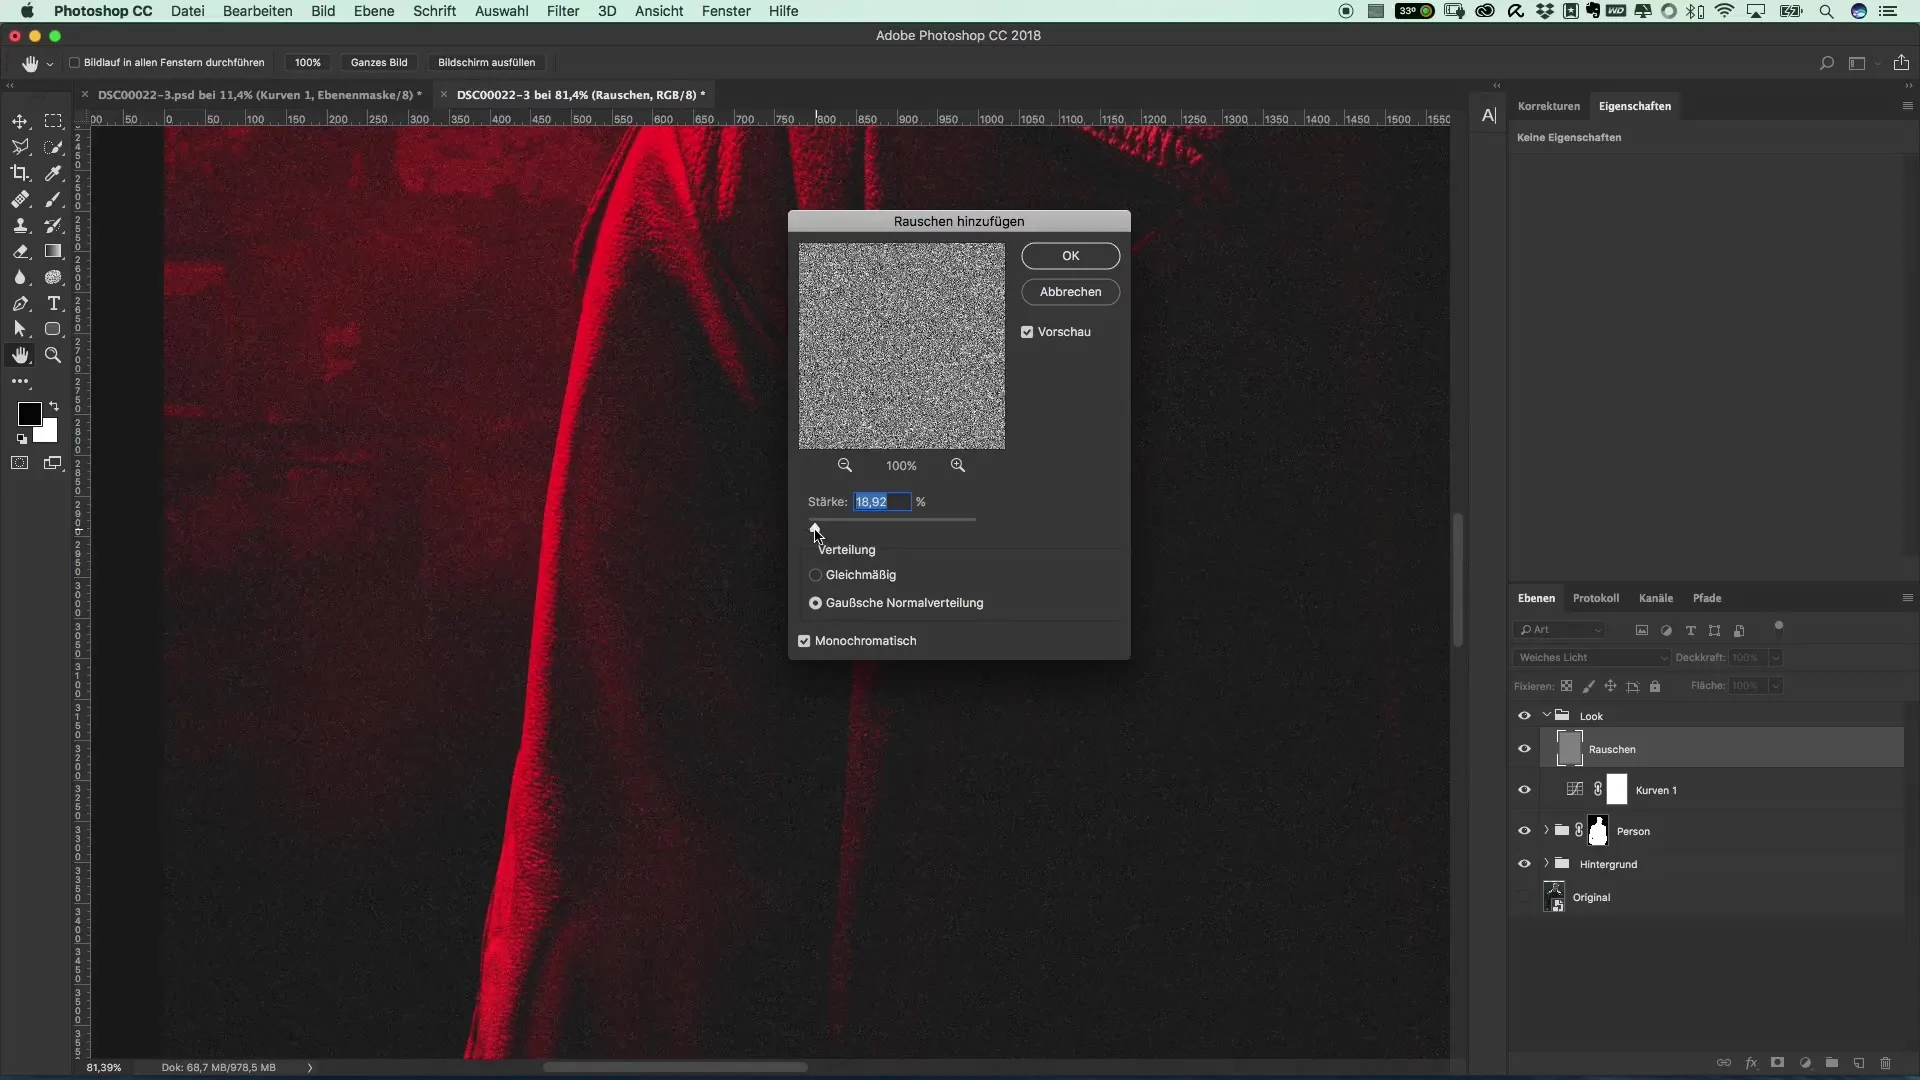Select the Eraser tool
The image size is (1920, 1080).
20,251
